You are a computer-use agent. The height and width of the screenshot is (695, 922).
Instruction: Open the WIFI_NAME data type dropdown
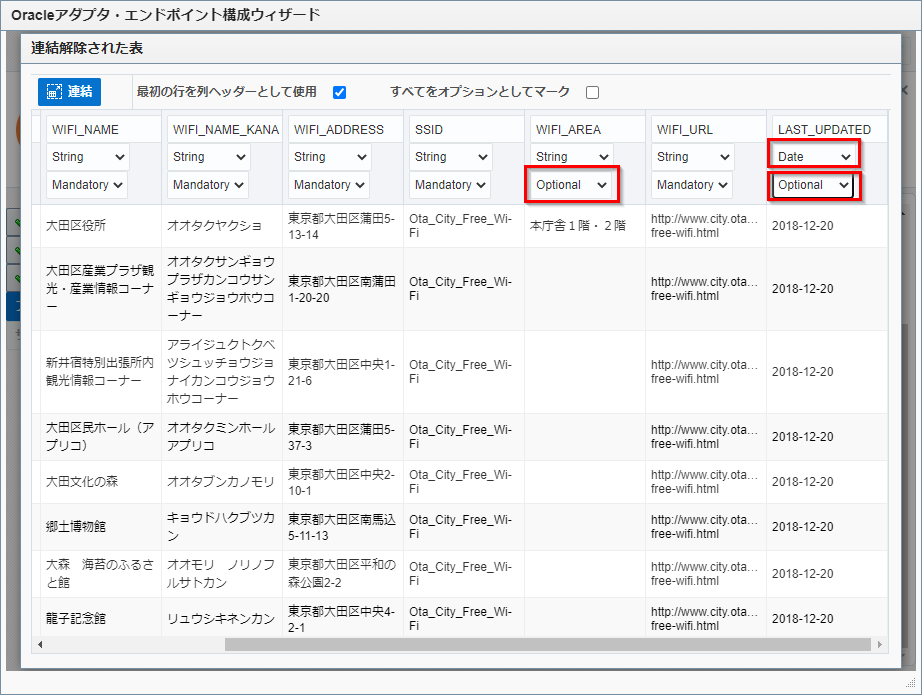(87, 157)
